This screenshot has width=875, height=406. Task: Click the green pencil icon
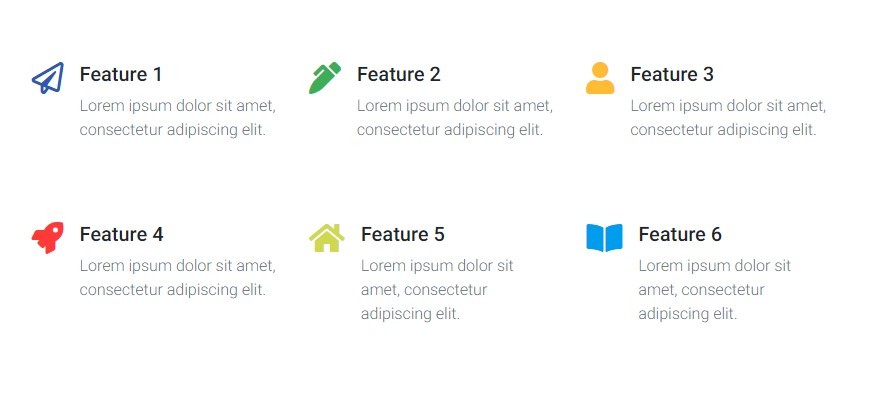[324, 78]
